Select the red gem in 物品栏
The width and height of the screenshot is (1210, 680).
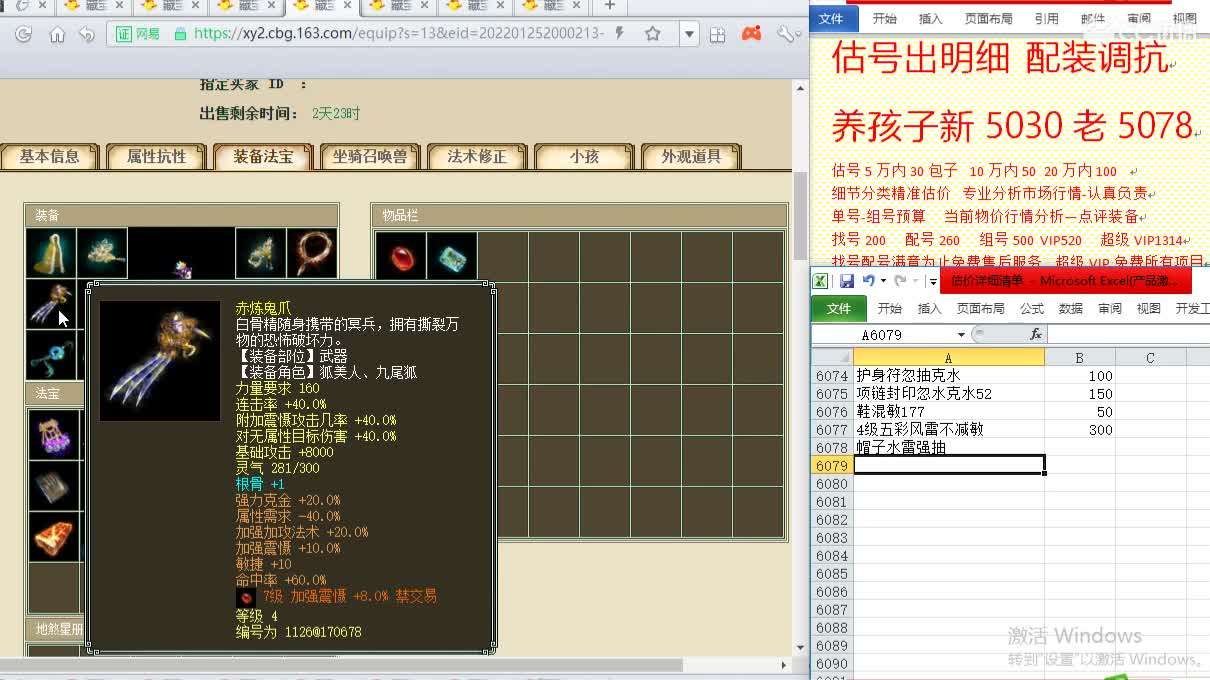click(x=401, y=257)
